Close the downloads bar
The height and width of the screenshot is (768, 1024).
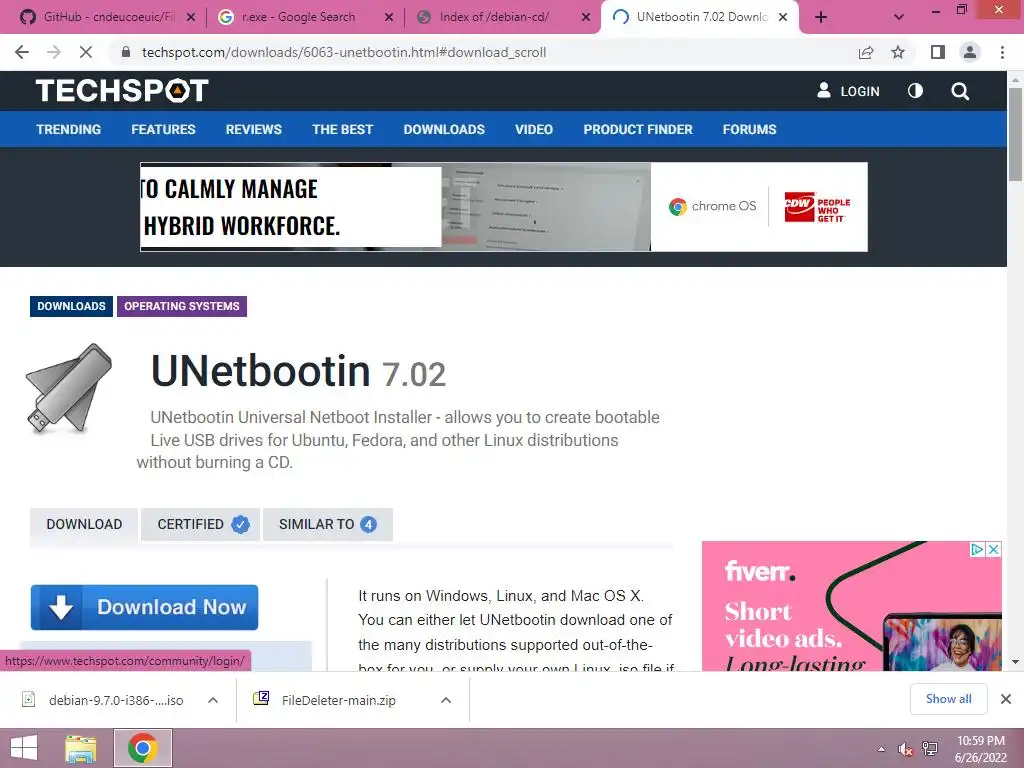tap(1006, 699)
